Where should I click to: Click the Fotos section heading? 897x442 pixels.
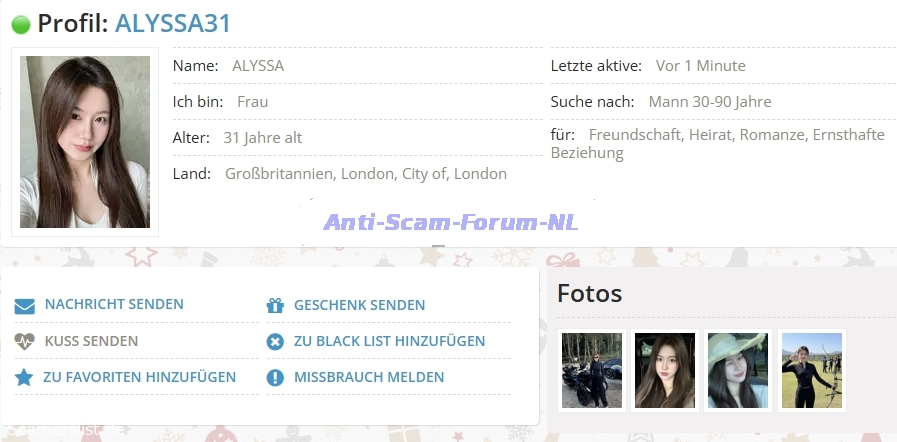tap(590, 293)
